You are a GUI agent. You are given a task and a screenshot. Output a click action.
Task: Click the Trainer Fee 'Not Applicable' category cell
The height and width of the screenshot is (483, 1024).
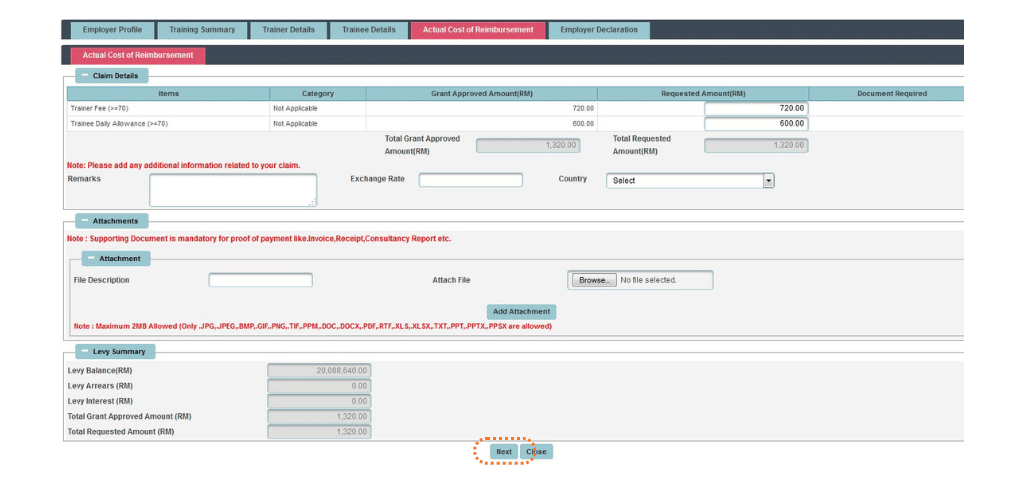pyautogui.click(x=318, y=108)
